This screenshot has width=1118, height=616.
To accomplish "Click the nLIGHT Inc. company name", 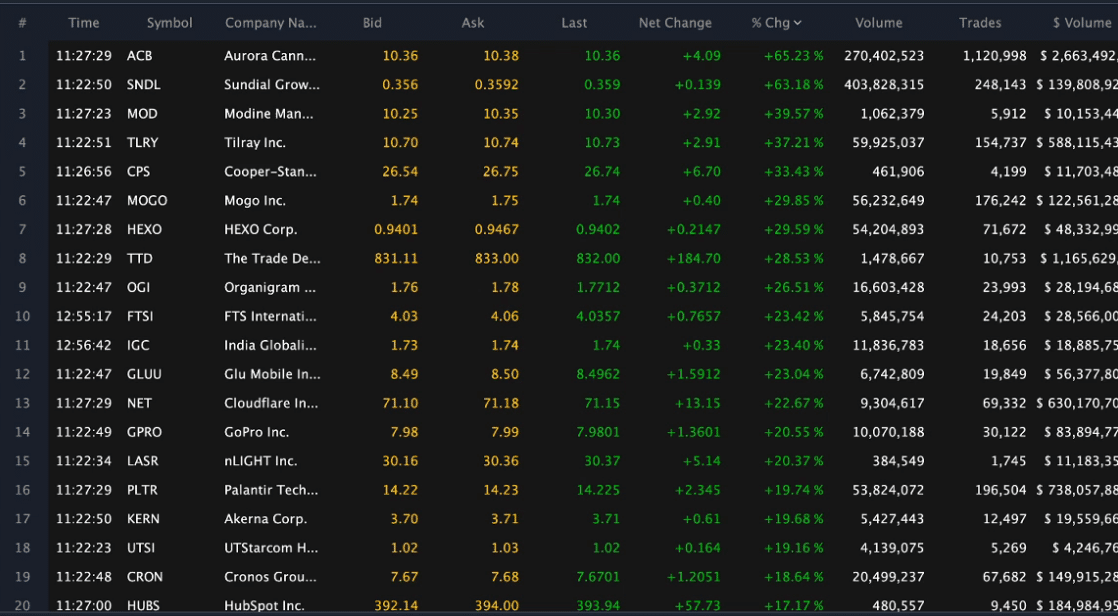I will (x=260, y=461).
